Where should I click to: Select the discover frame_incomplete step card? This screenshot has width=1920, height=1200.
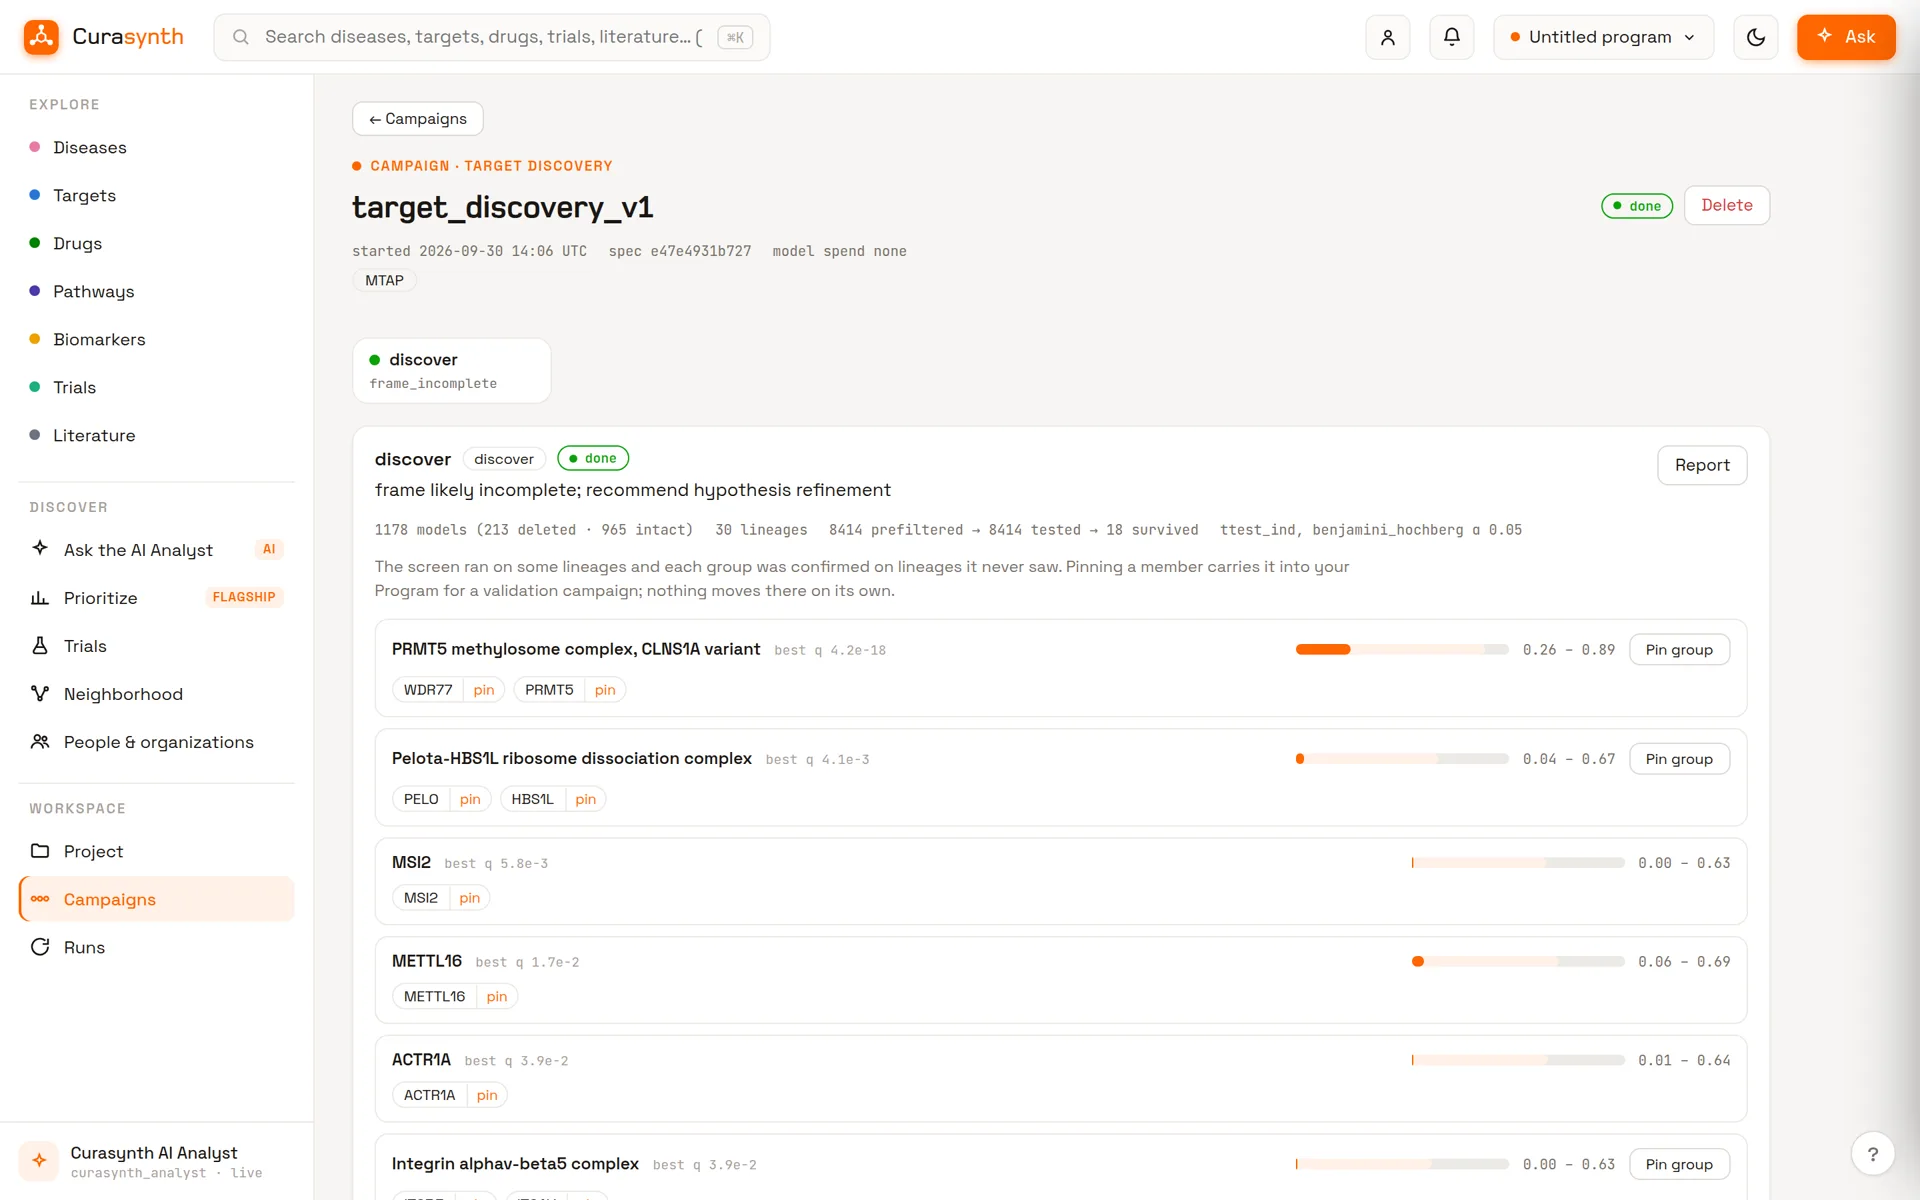tap(452, 371)
